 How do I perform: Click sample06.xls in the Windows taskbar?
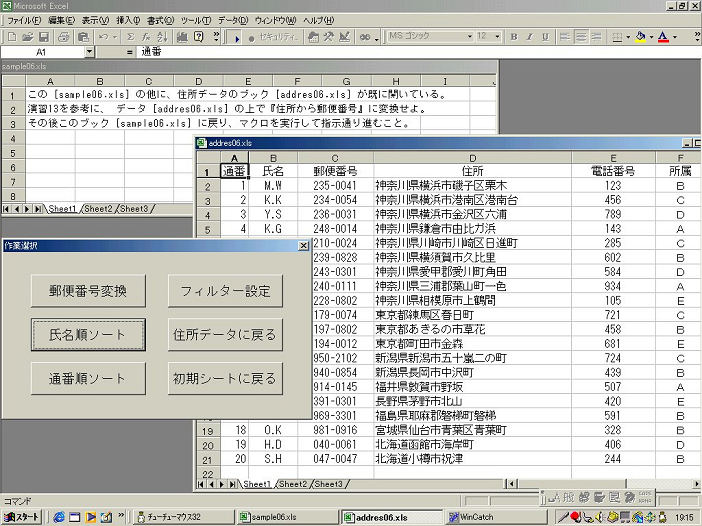[x=274, y=517]
